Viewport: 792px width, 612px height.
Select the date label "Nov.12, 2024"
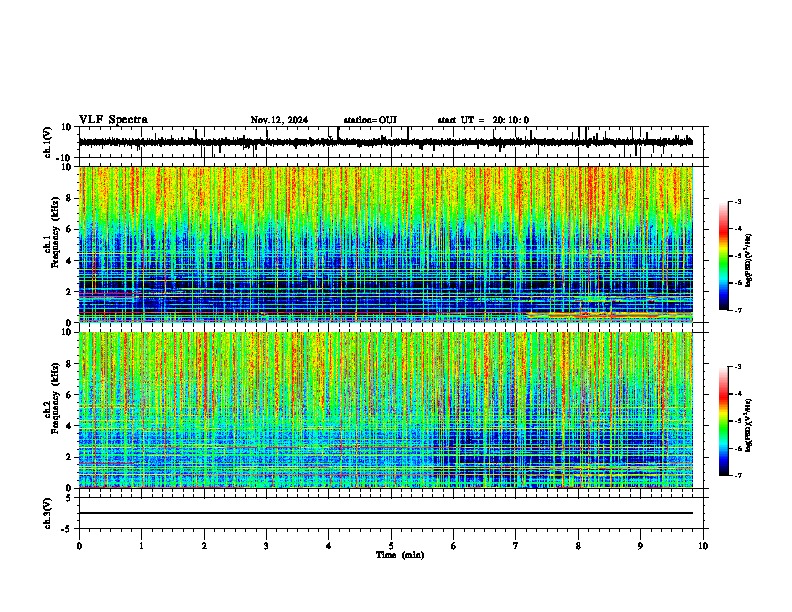coord(279,120)
